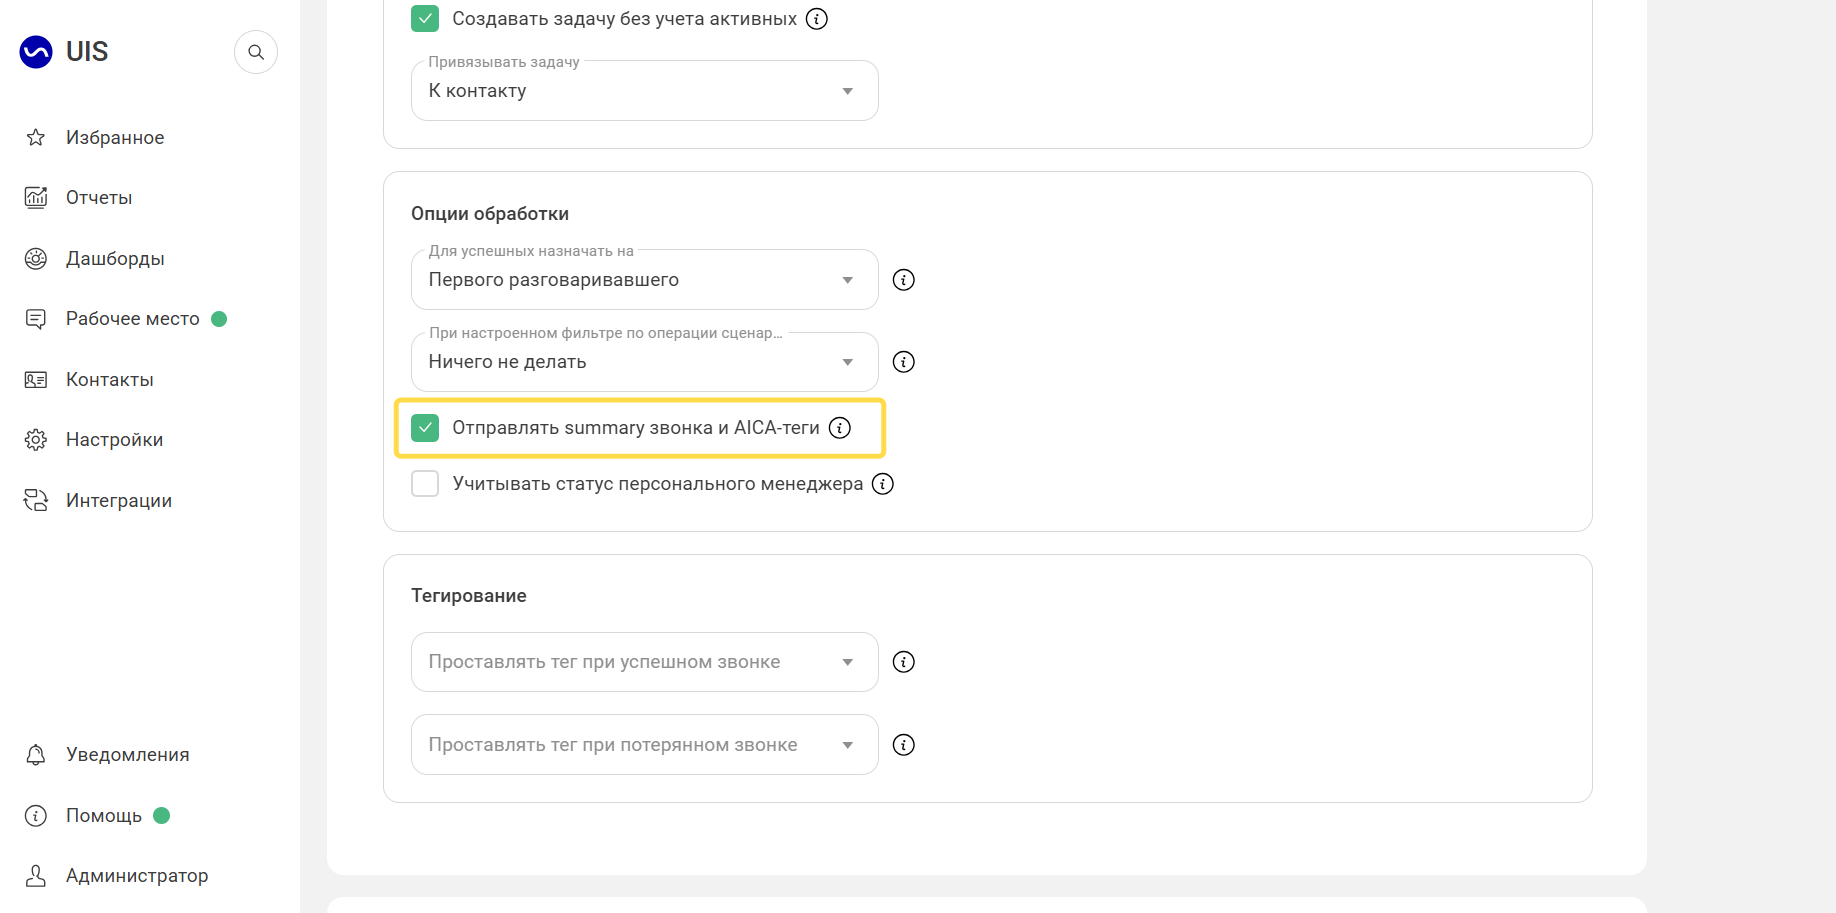This screenshot has height=913, width=1836.
Task: Uncheck Создавать задачу без учета активных
Action: click(x=425, y=19)
